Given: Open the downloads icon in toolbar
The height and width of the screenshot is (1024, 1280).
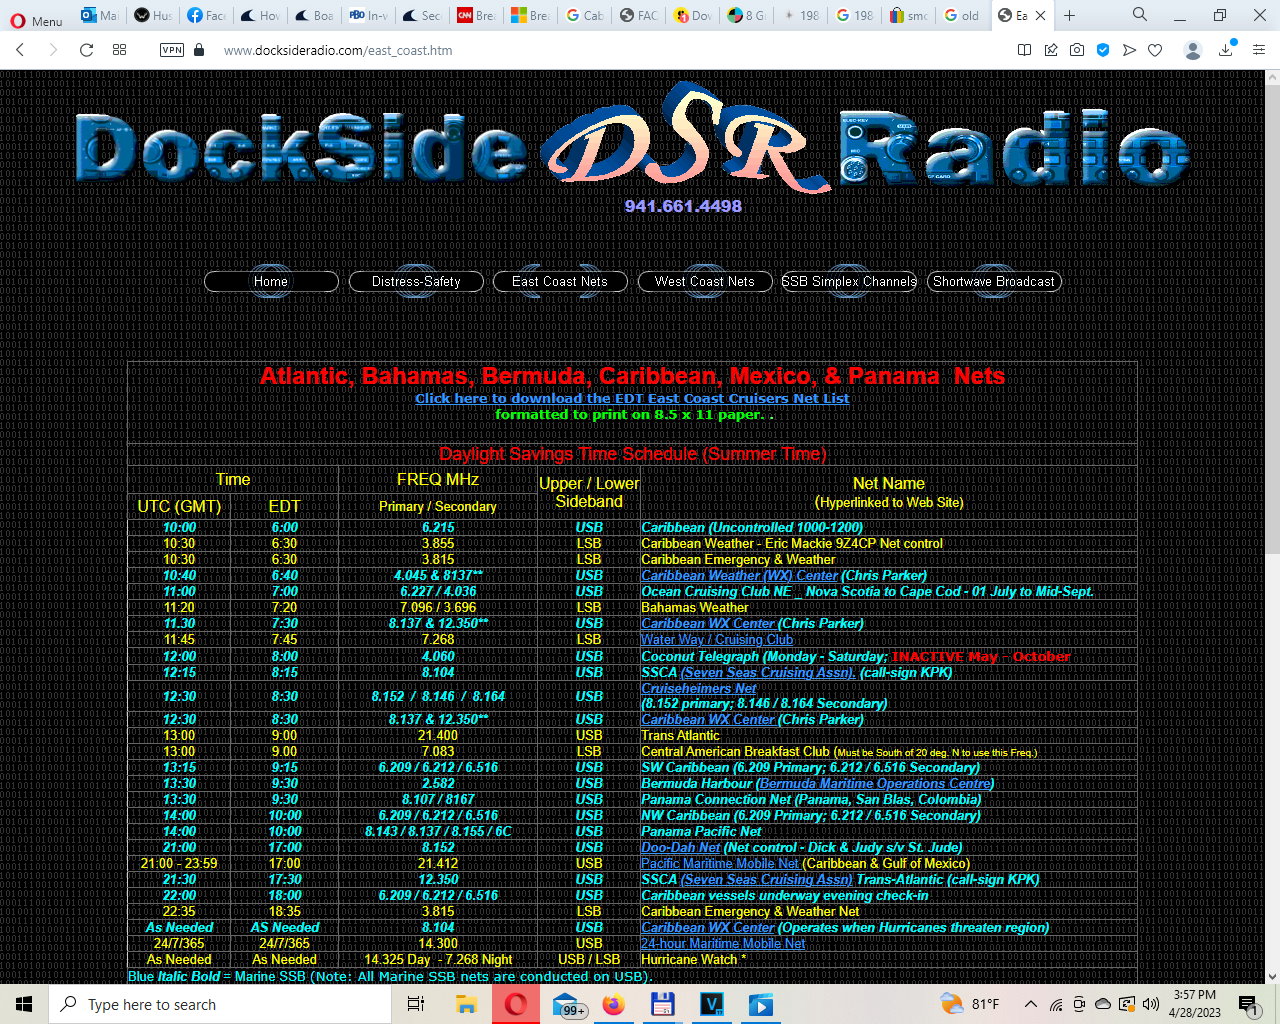Looking at the screenshot, I should (x=1226, y=50).
